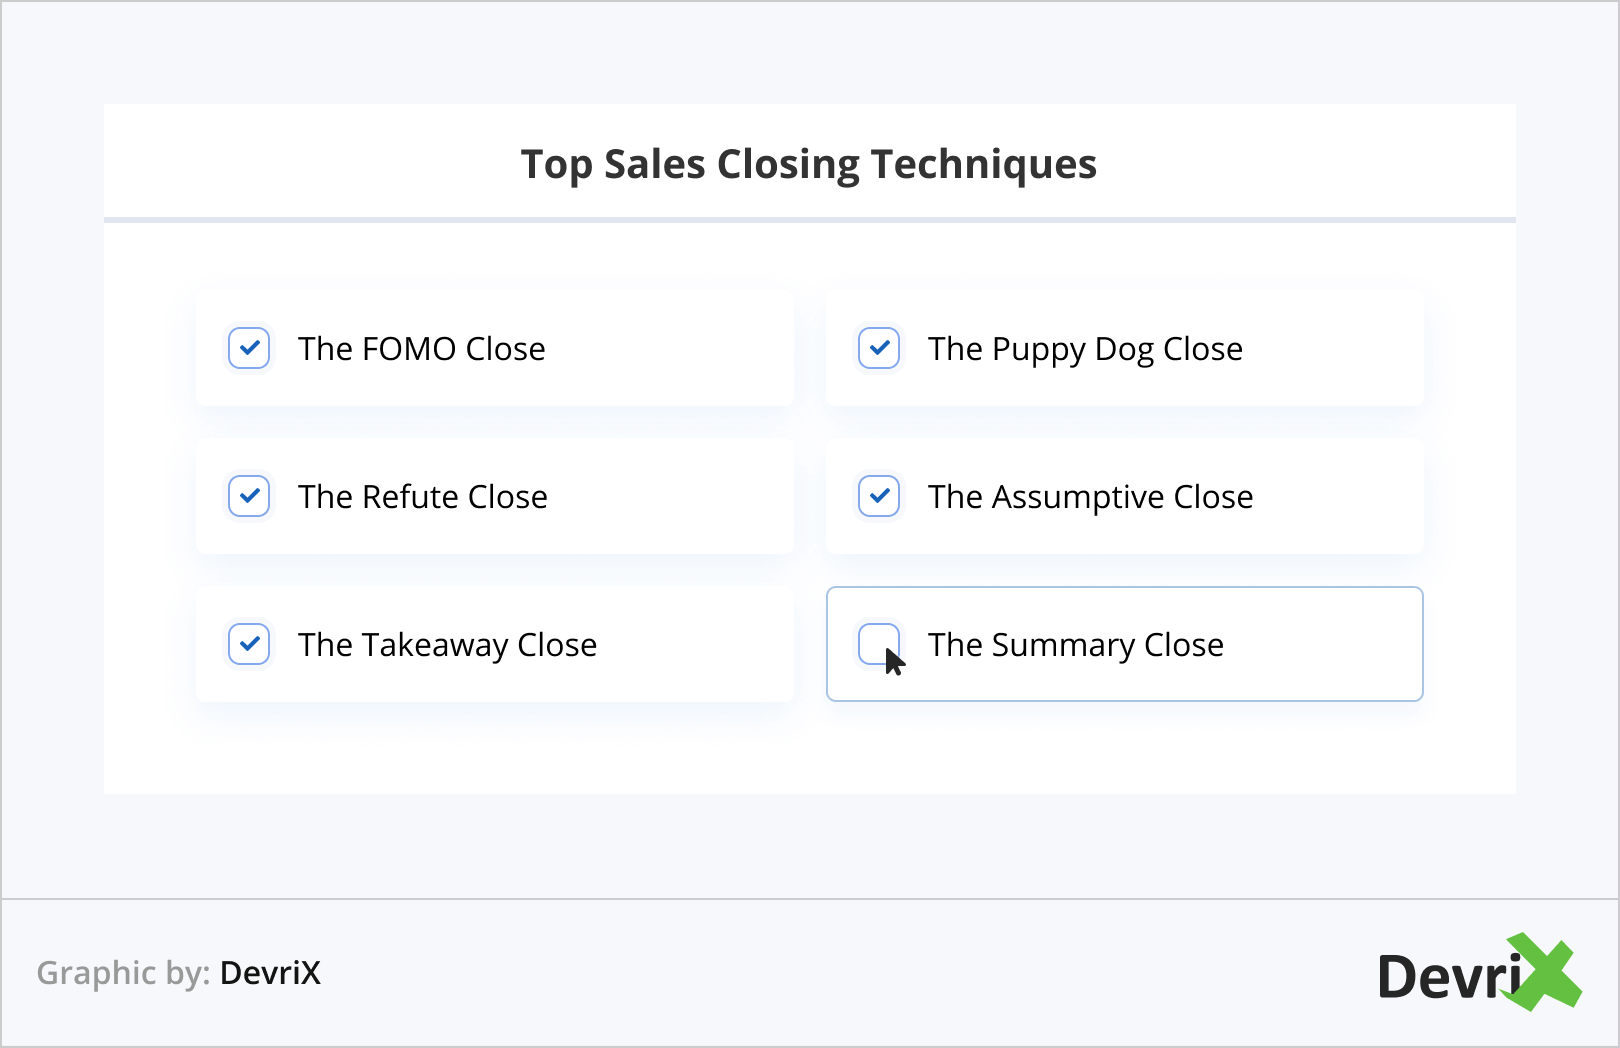This screenshot has height=1048, width=1620.
Task: Select "The Refute Close" label text
Action: 422,497
